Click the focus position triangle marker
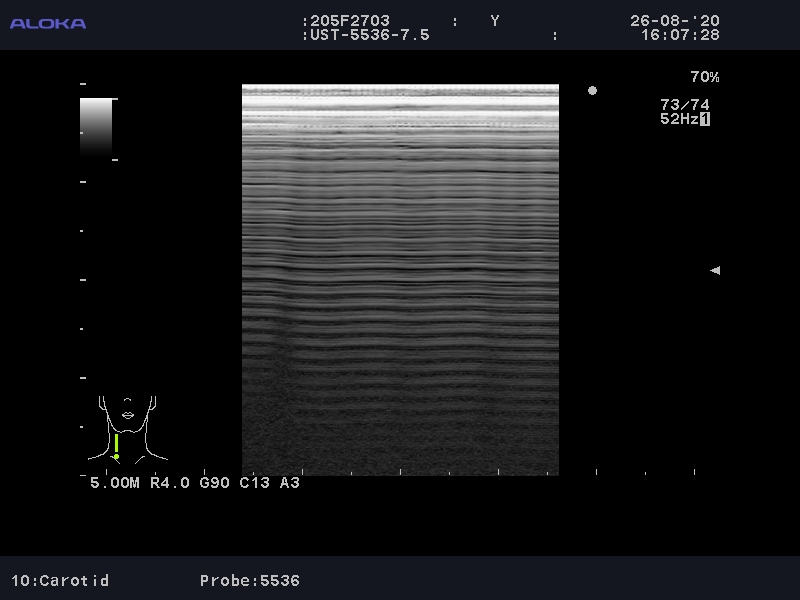This screenshot has width=800, height=600. 714,270
